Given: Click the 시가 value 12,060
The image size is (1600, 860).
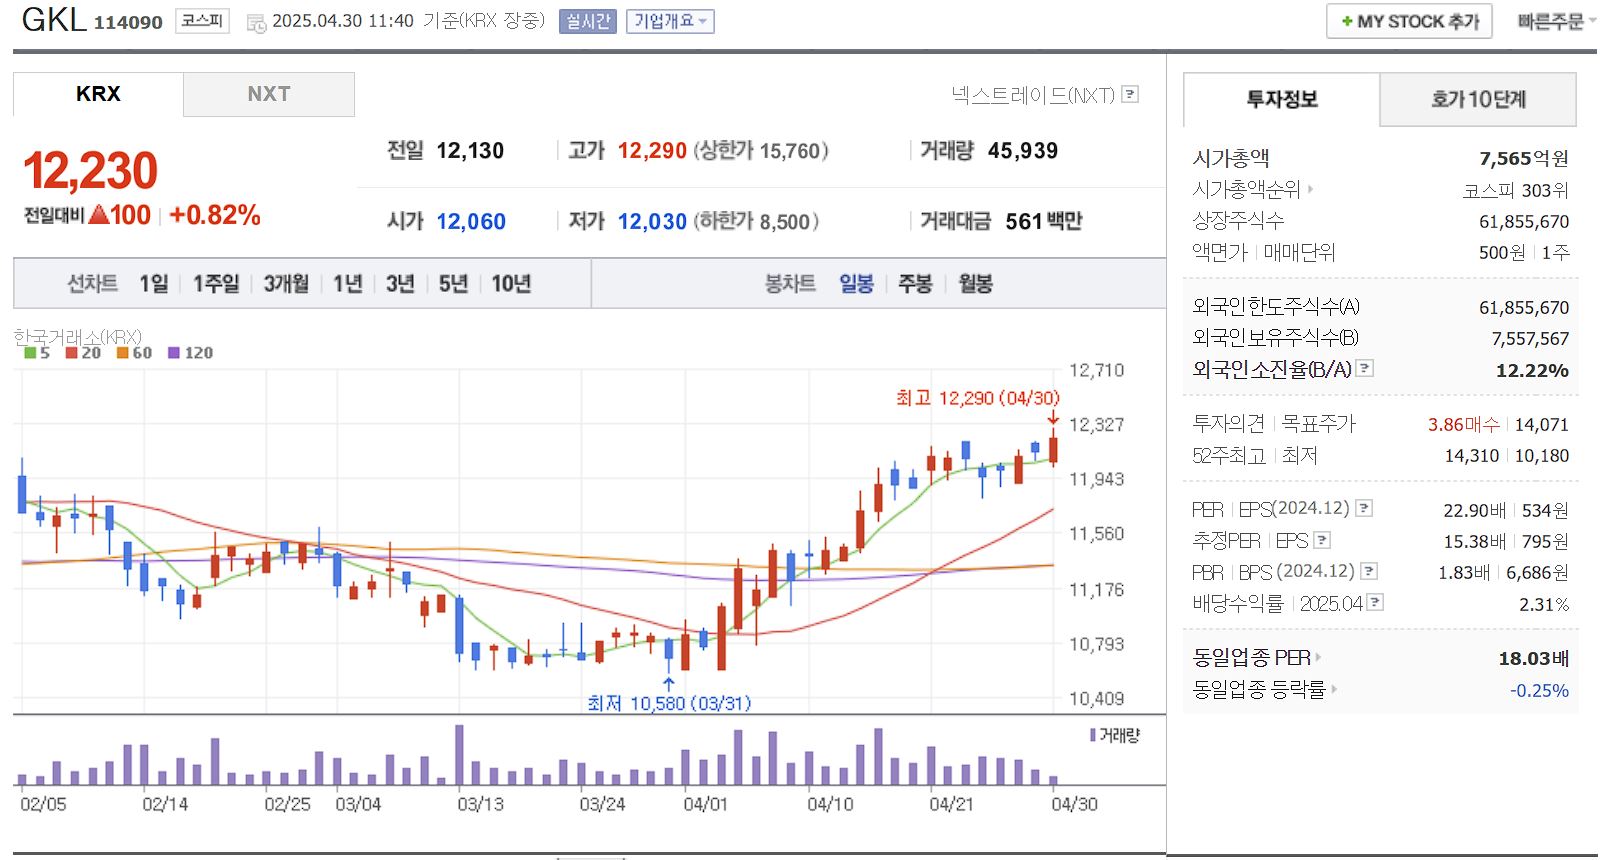Looking at the screenshot, I should pos(471,222).
